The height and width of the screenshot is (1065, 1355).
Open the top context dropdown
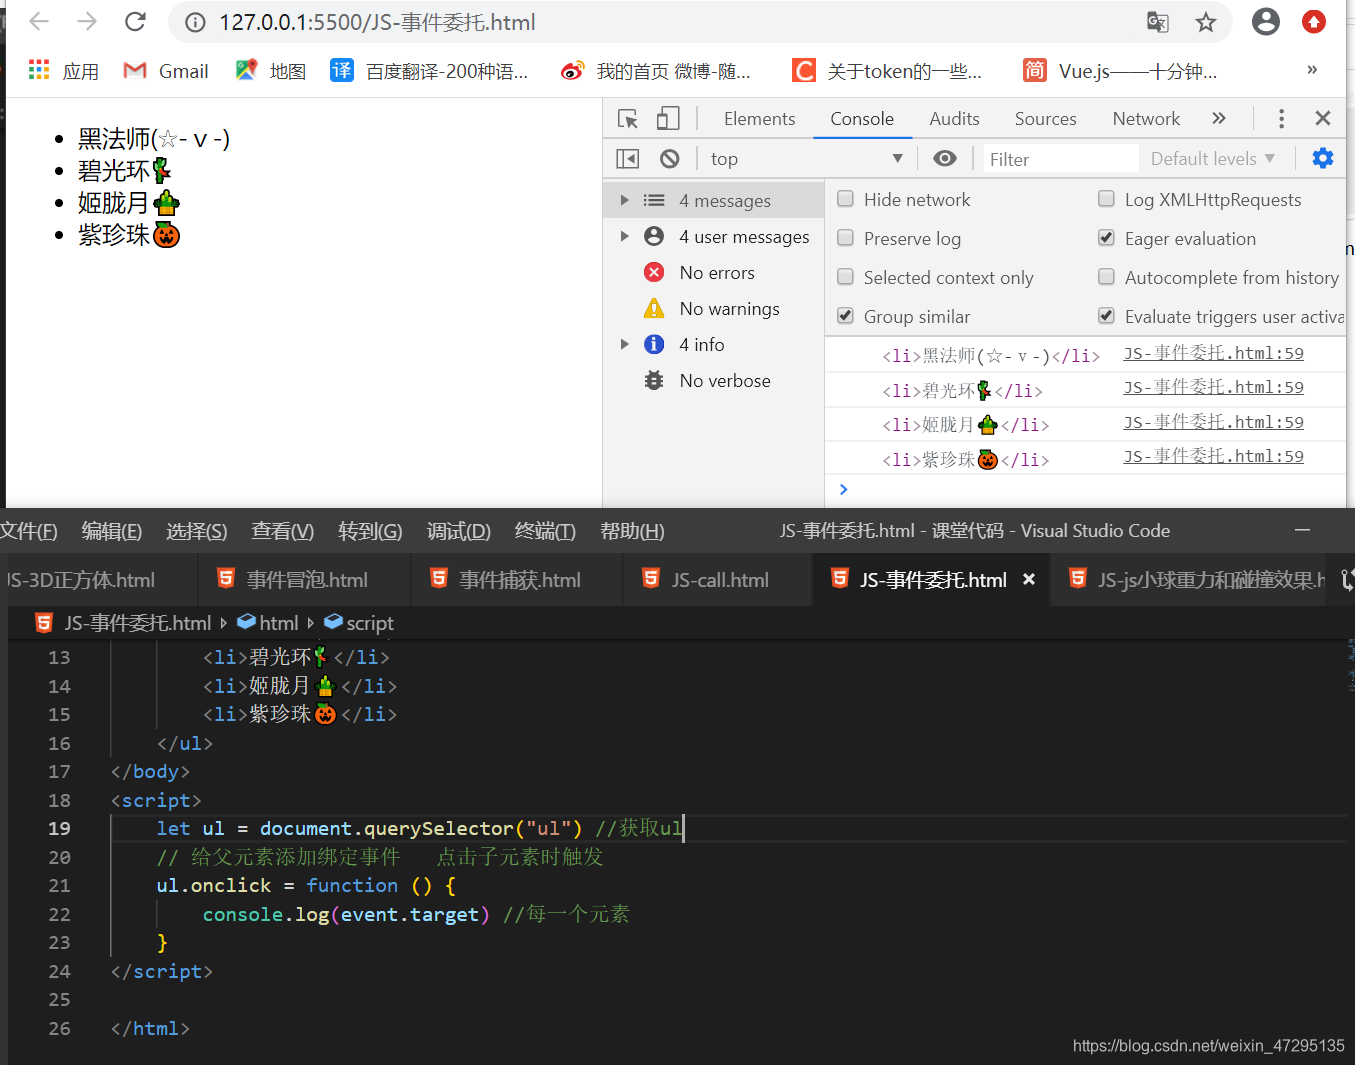[x=806, y=159]
